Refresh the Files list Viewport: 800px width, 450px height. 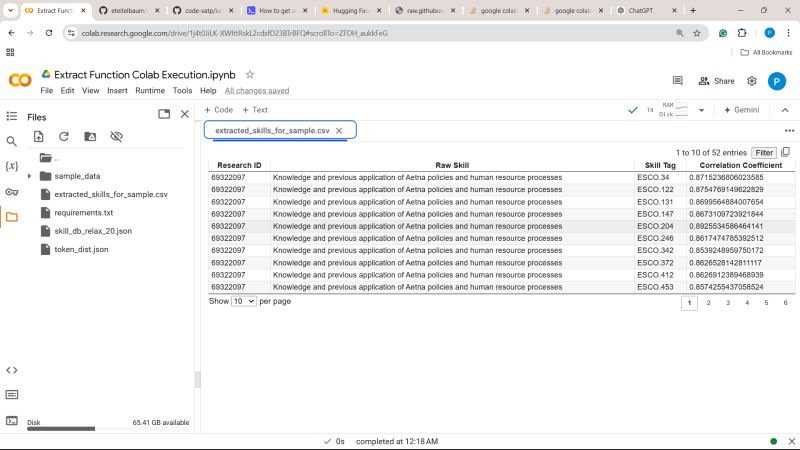click(x=64, y=136)
